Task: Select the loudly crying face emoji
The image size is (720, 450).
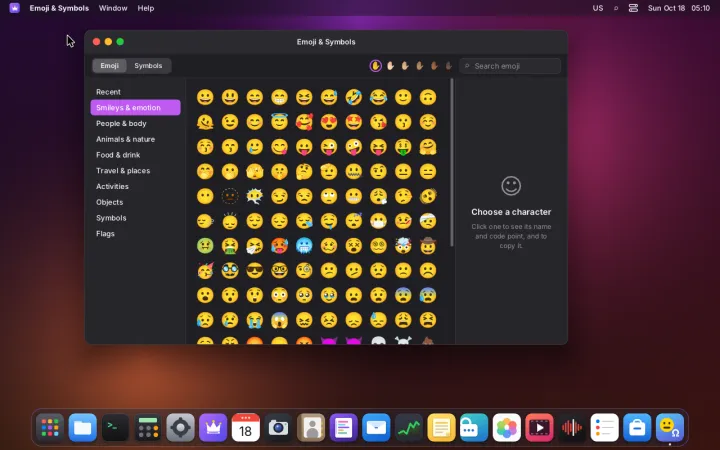Action: point(254,320)
